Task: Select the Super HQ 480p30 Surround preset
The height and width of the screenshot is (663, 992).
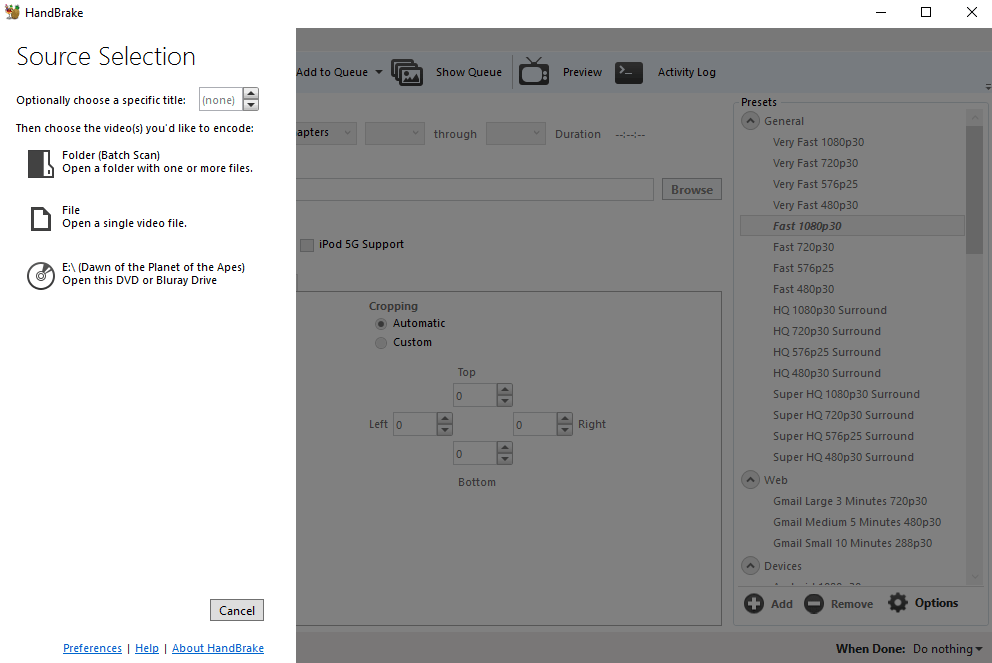Action: coord(843,457)
